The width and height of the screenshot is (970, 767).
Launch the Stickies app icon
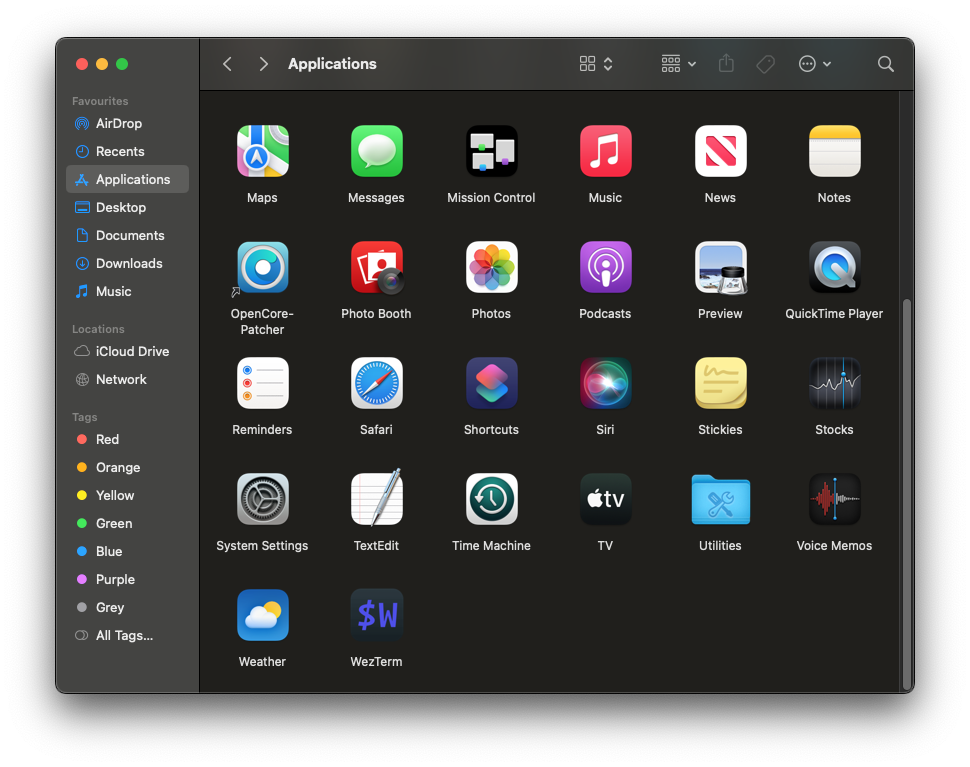coord(720,382)
